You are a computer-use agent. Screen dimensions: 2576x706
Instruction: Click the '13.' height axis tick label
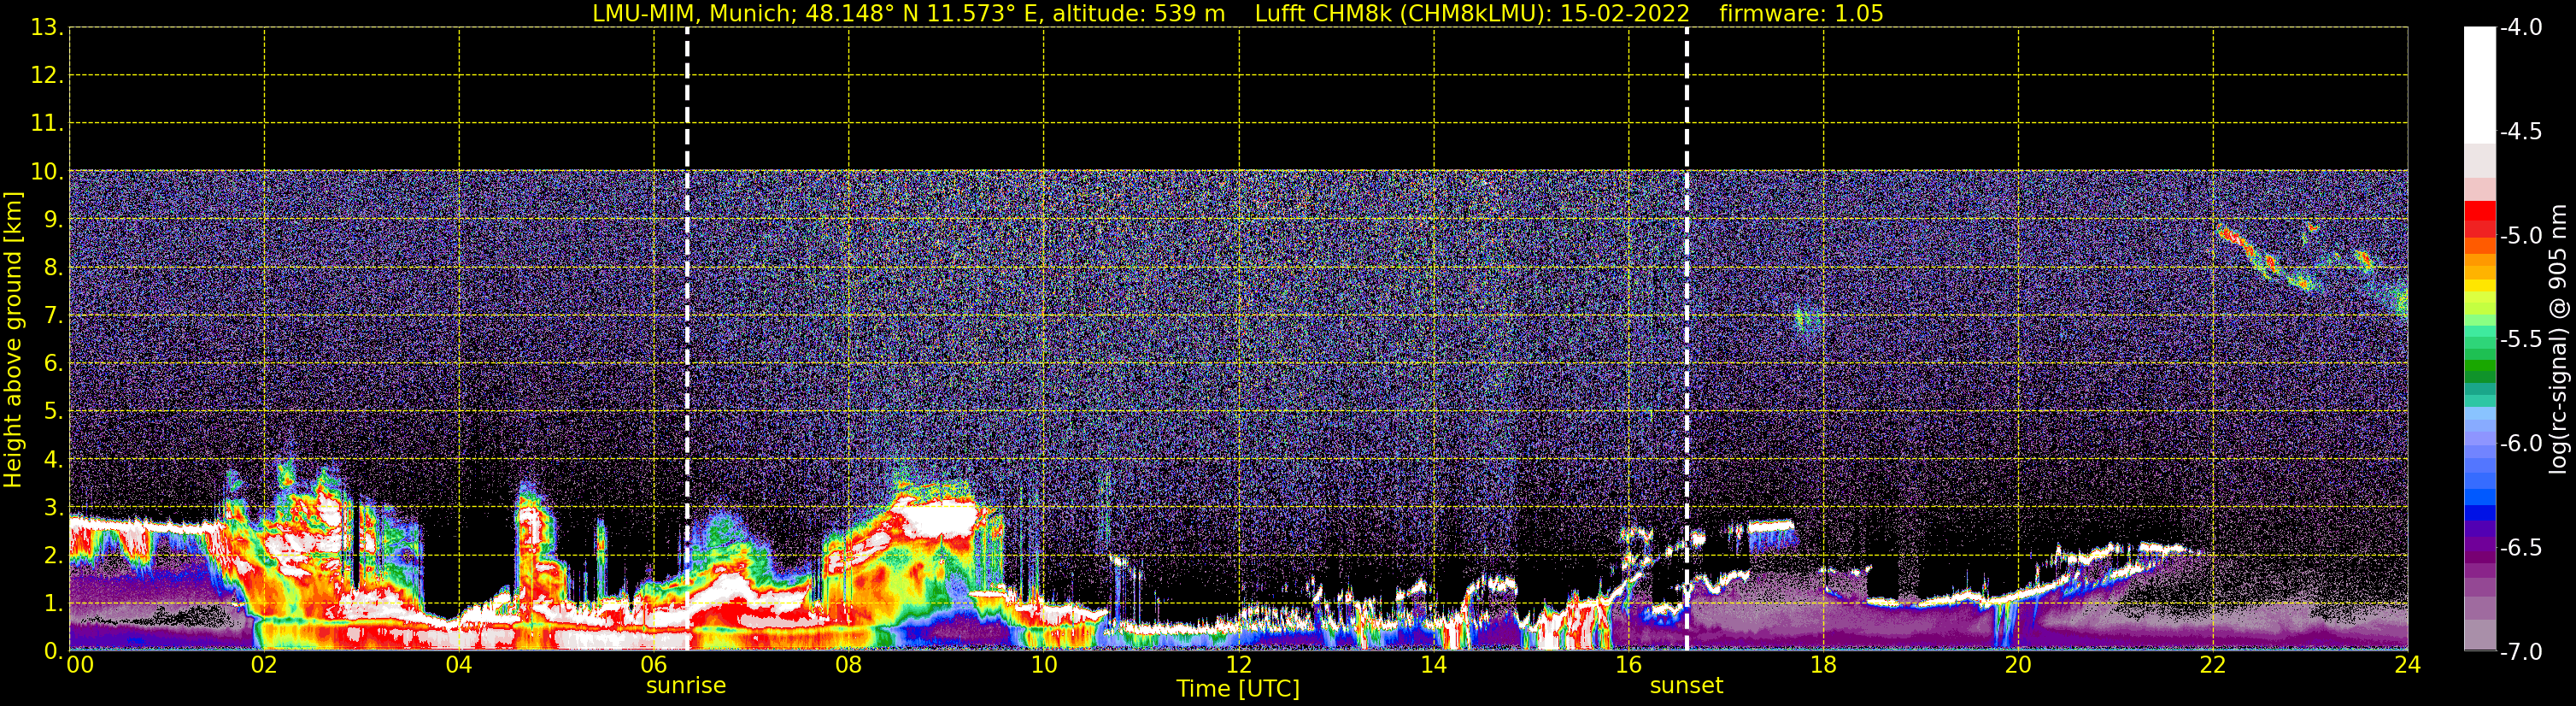[x=47, y=27]
